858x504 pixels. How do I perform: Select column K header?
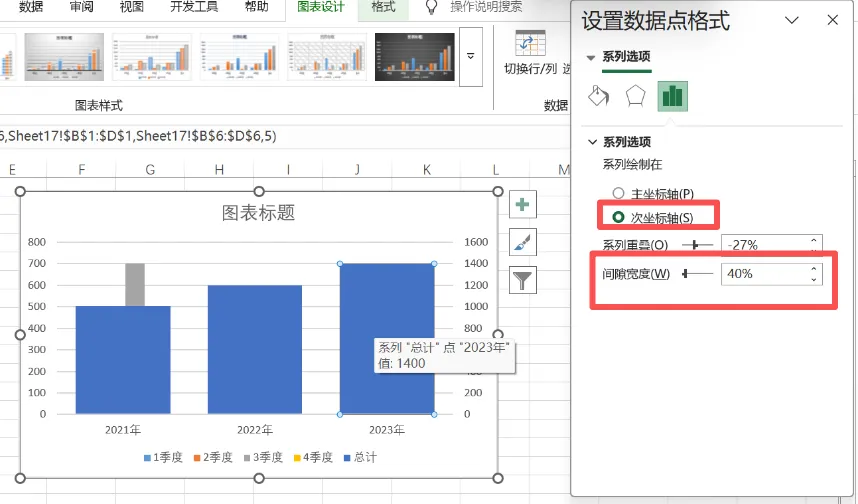pos(426,170)
